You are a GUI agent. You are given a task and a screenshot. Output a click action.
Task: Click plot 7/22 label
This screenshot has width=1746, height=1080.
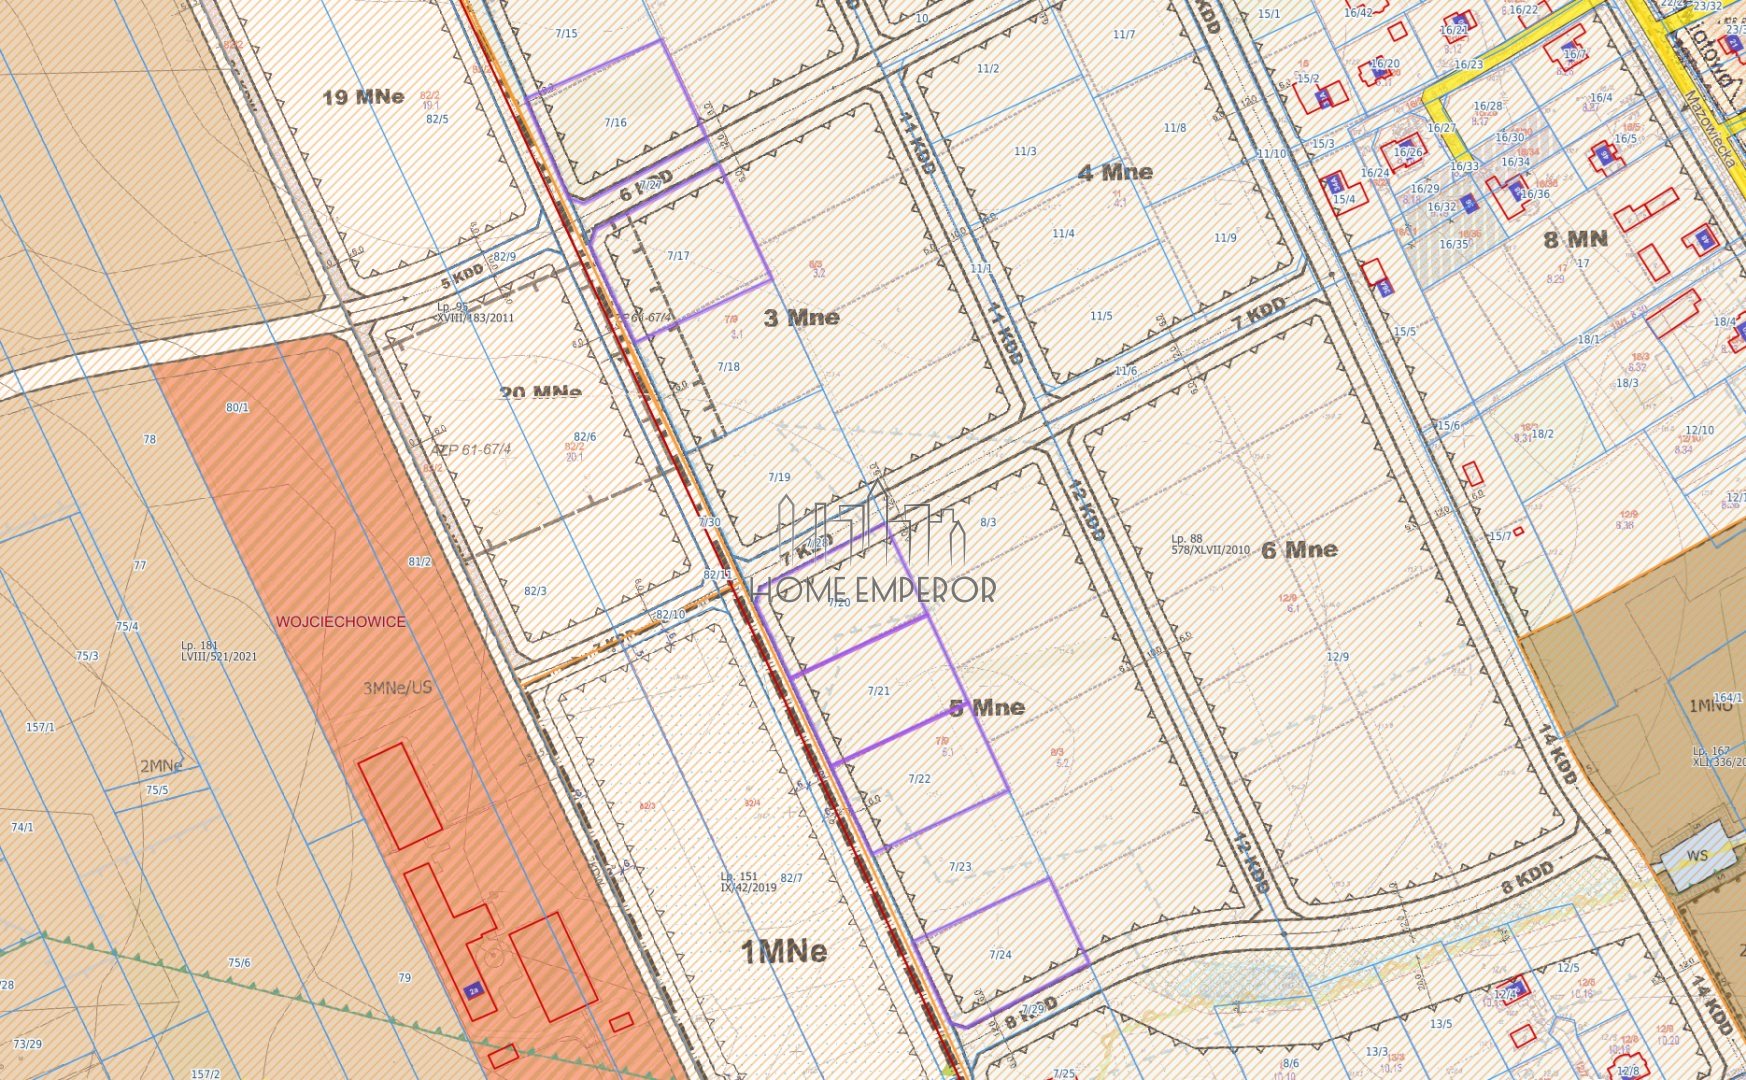tap(919, 779)
